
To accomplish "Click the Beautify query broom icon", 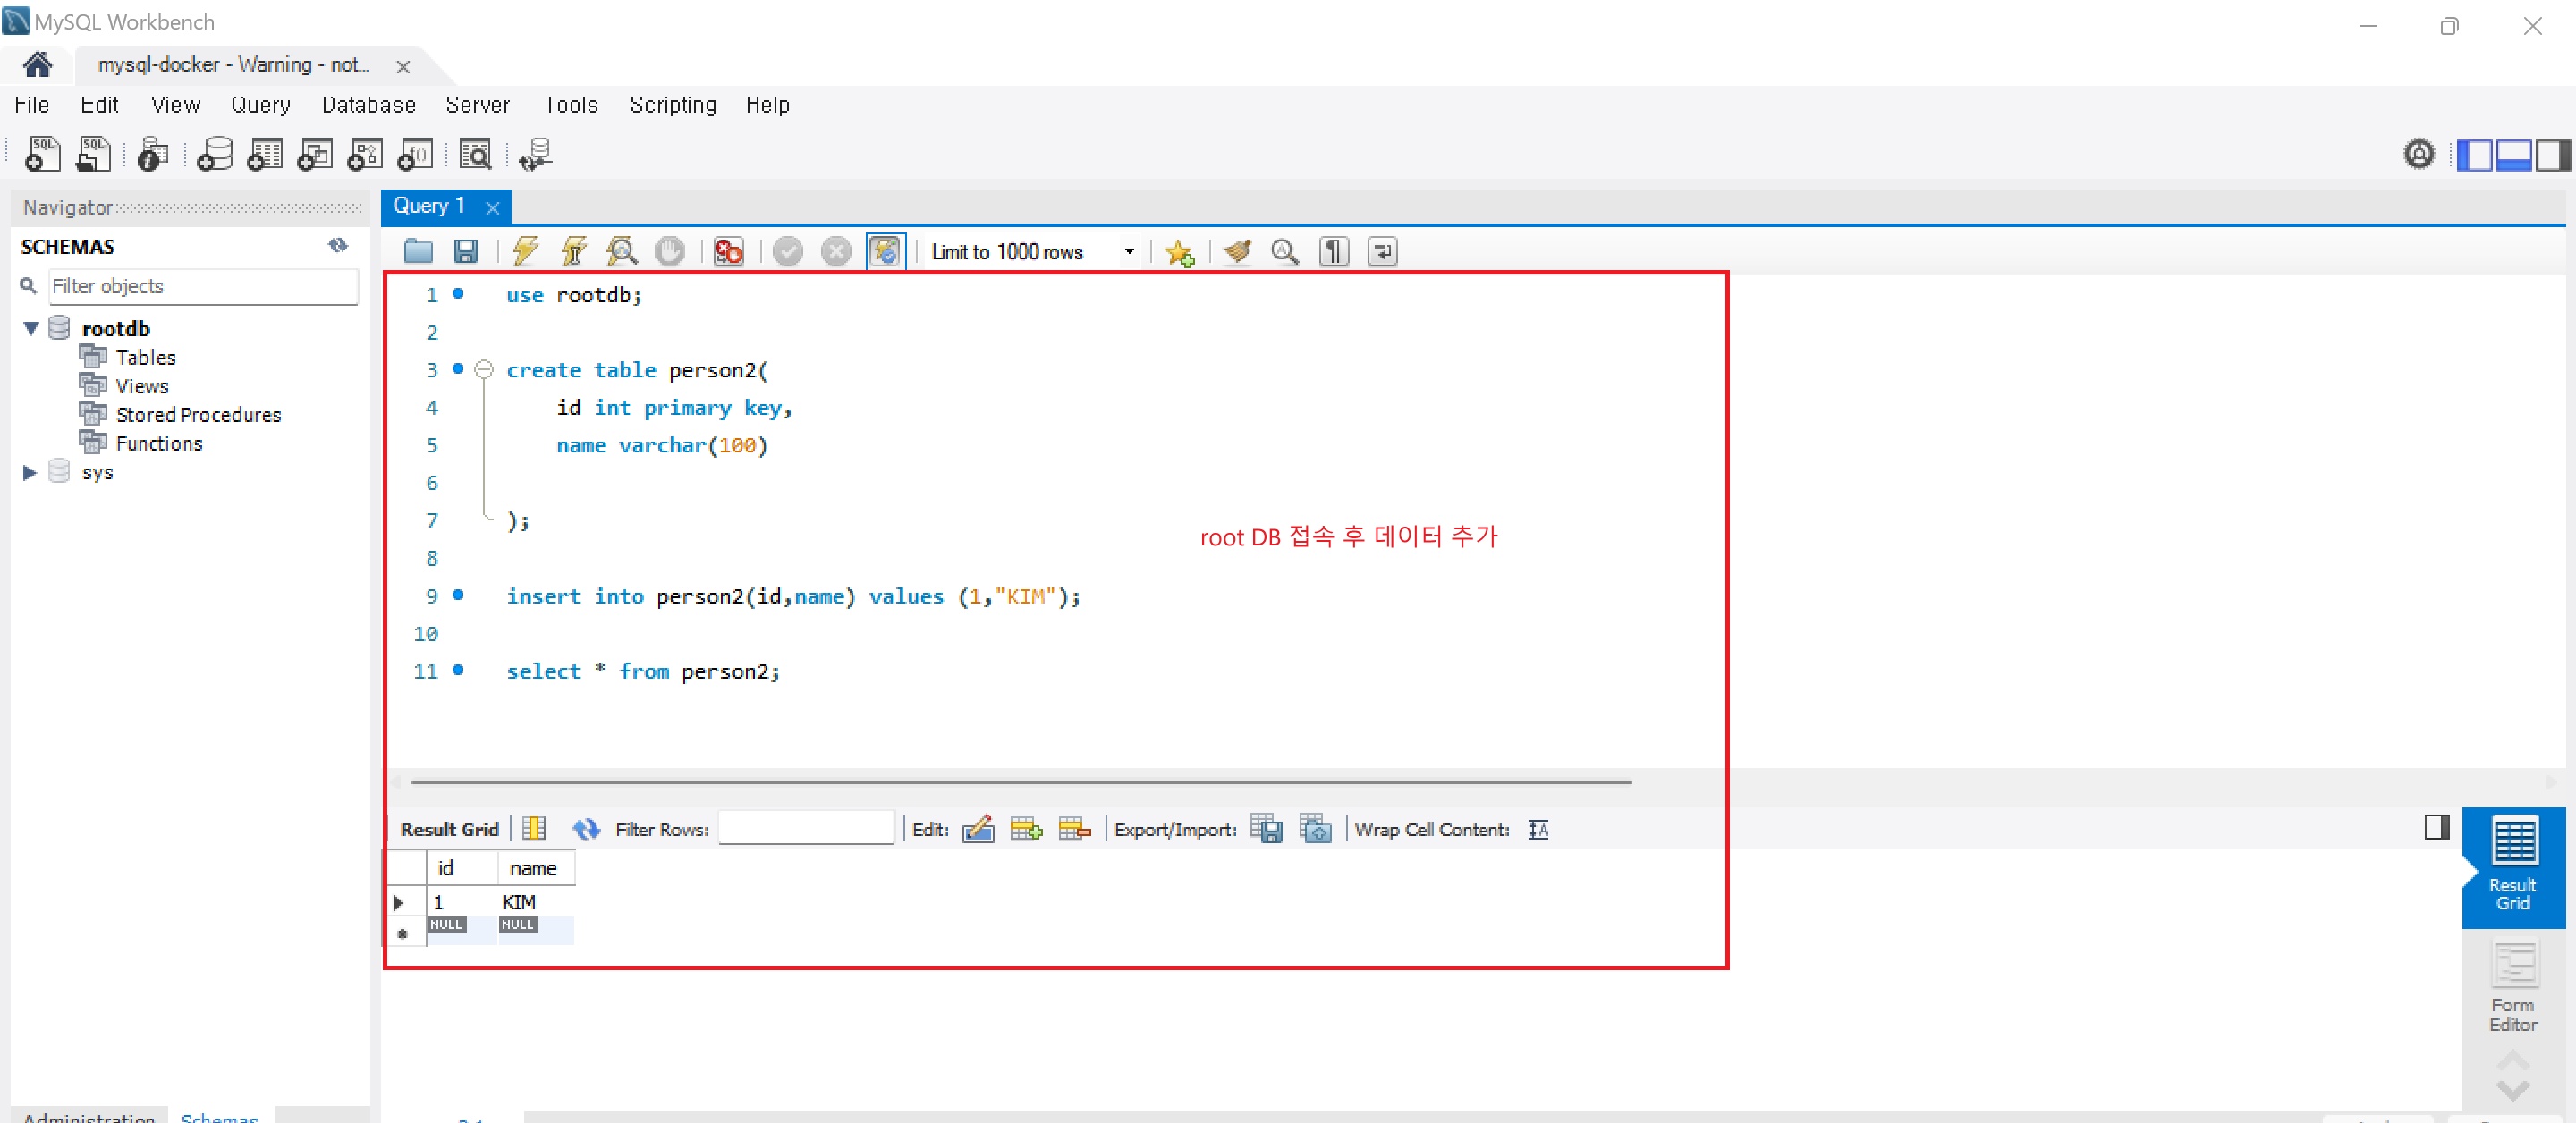I will coord(1237,251).
